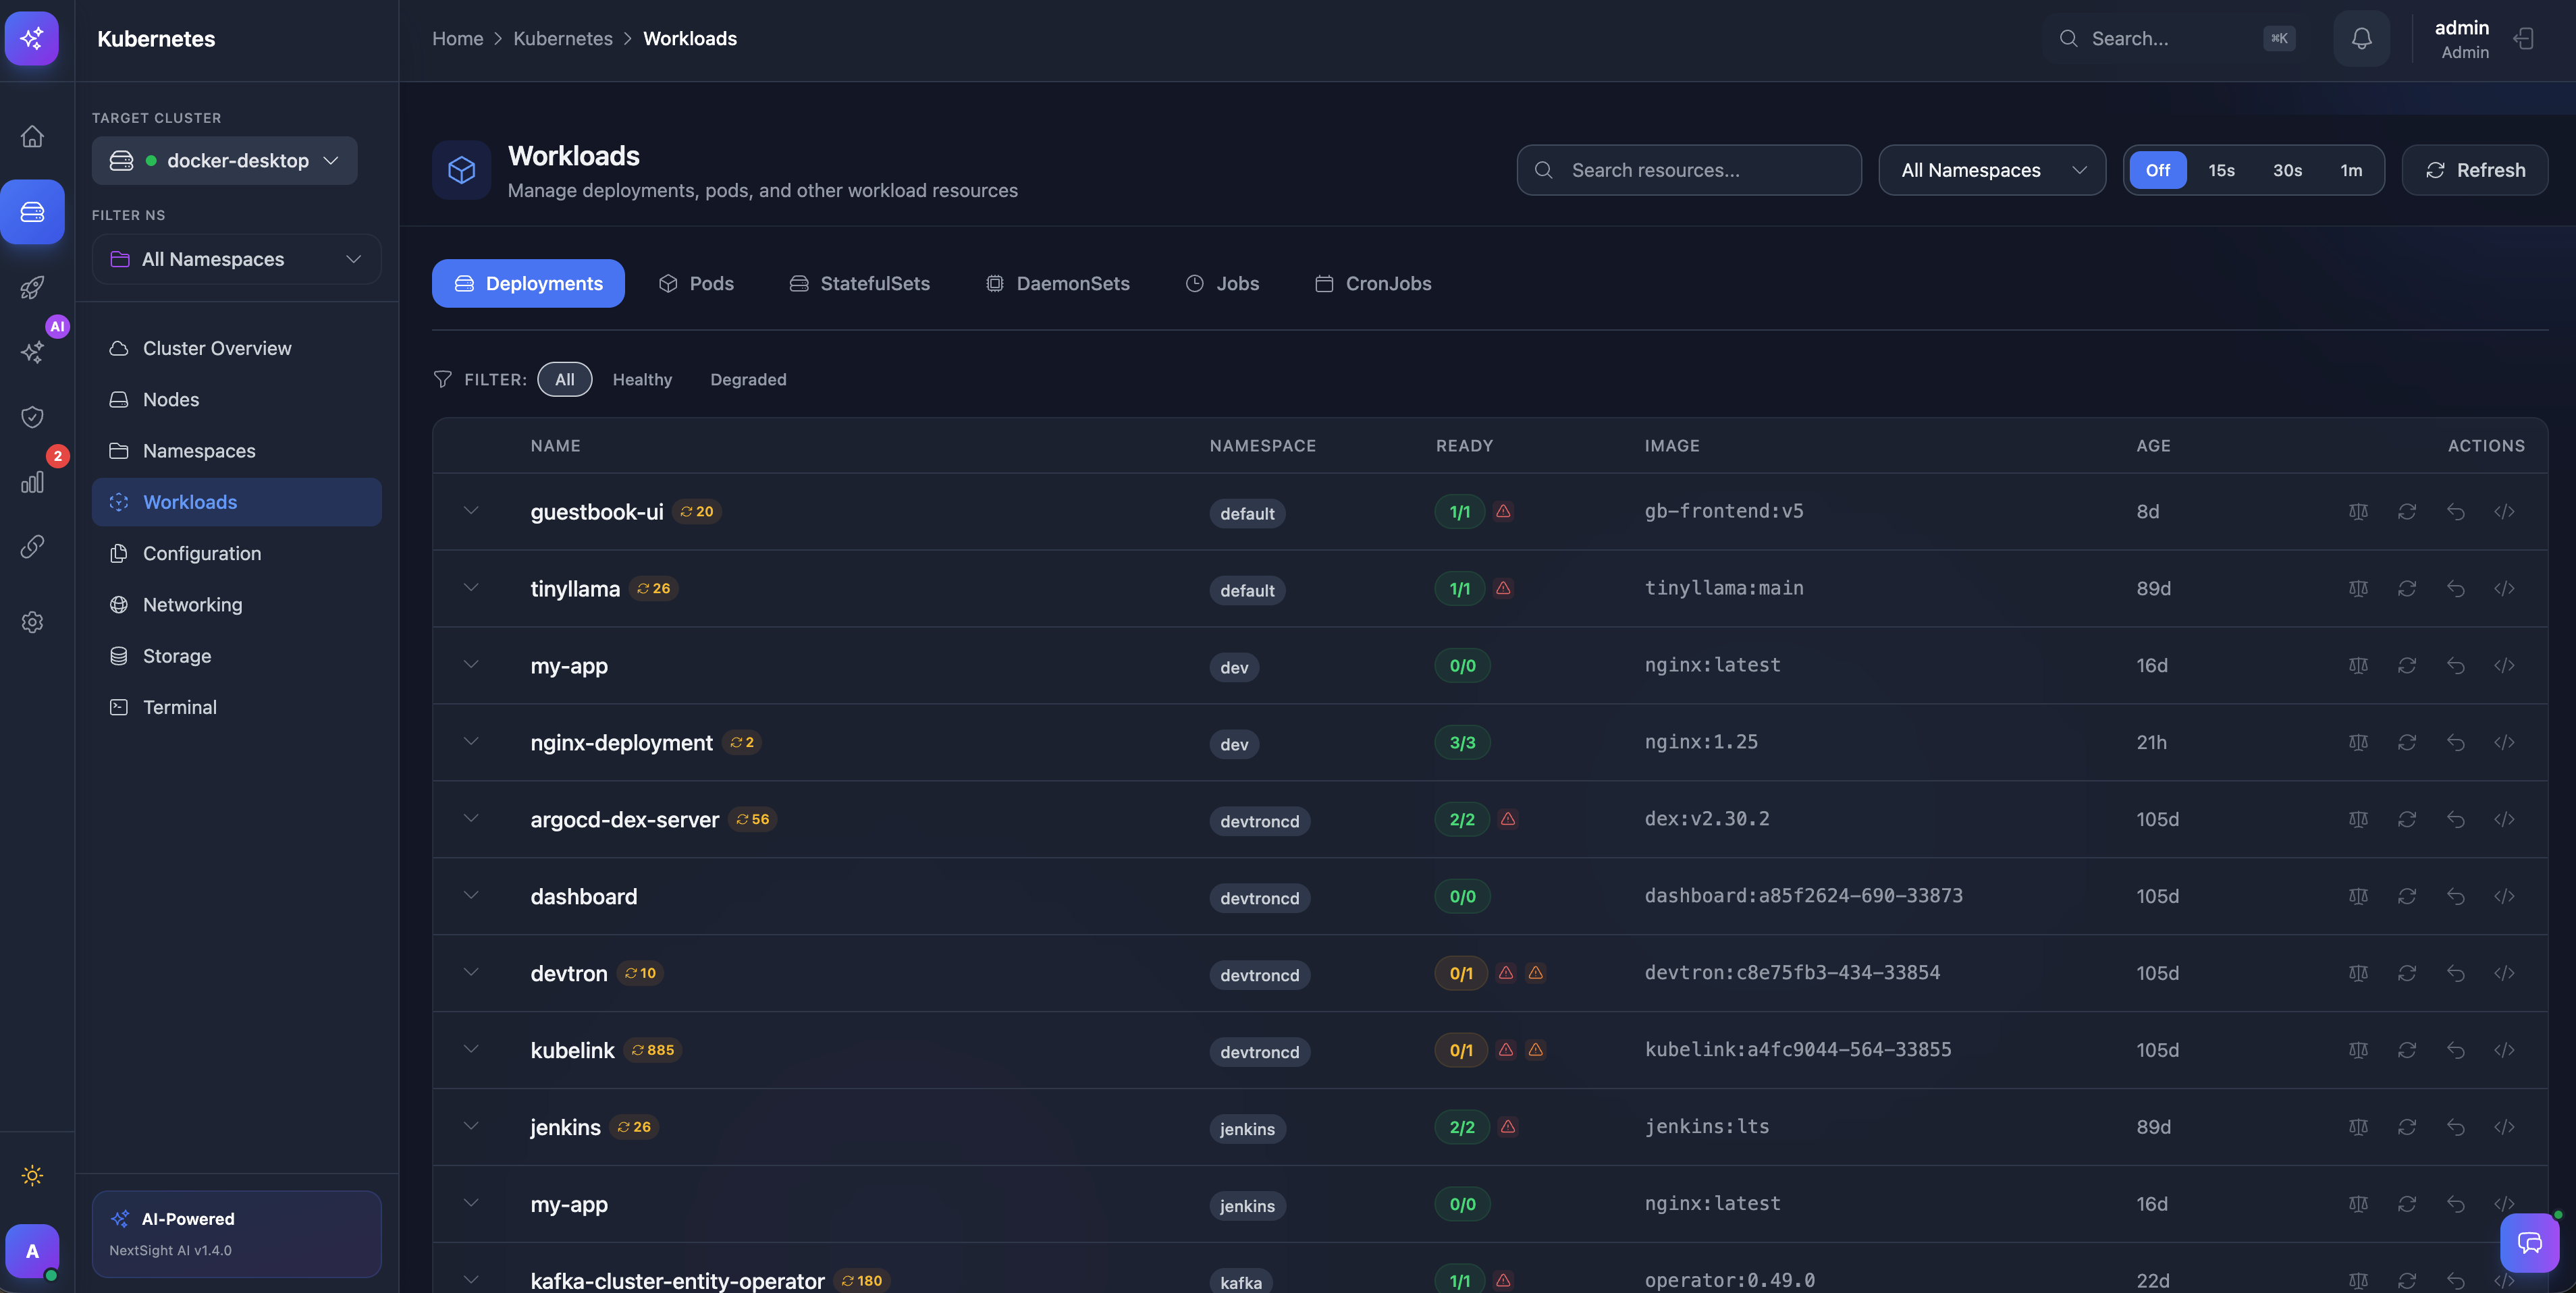Switch to the Pods tab

696,283
